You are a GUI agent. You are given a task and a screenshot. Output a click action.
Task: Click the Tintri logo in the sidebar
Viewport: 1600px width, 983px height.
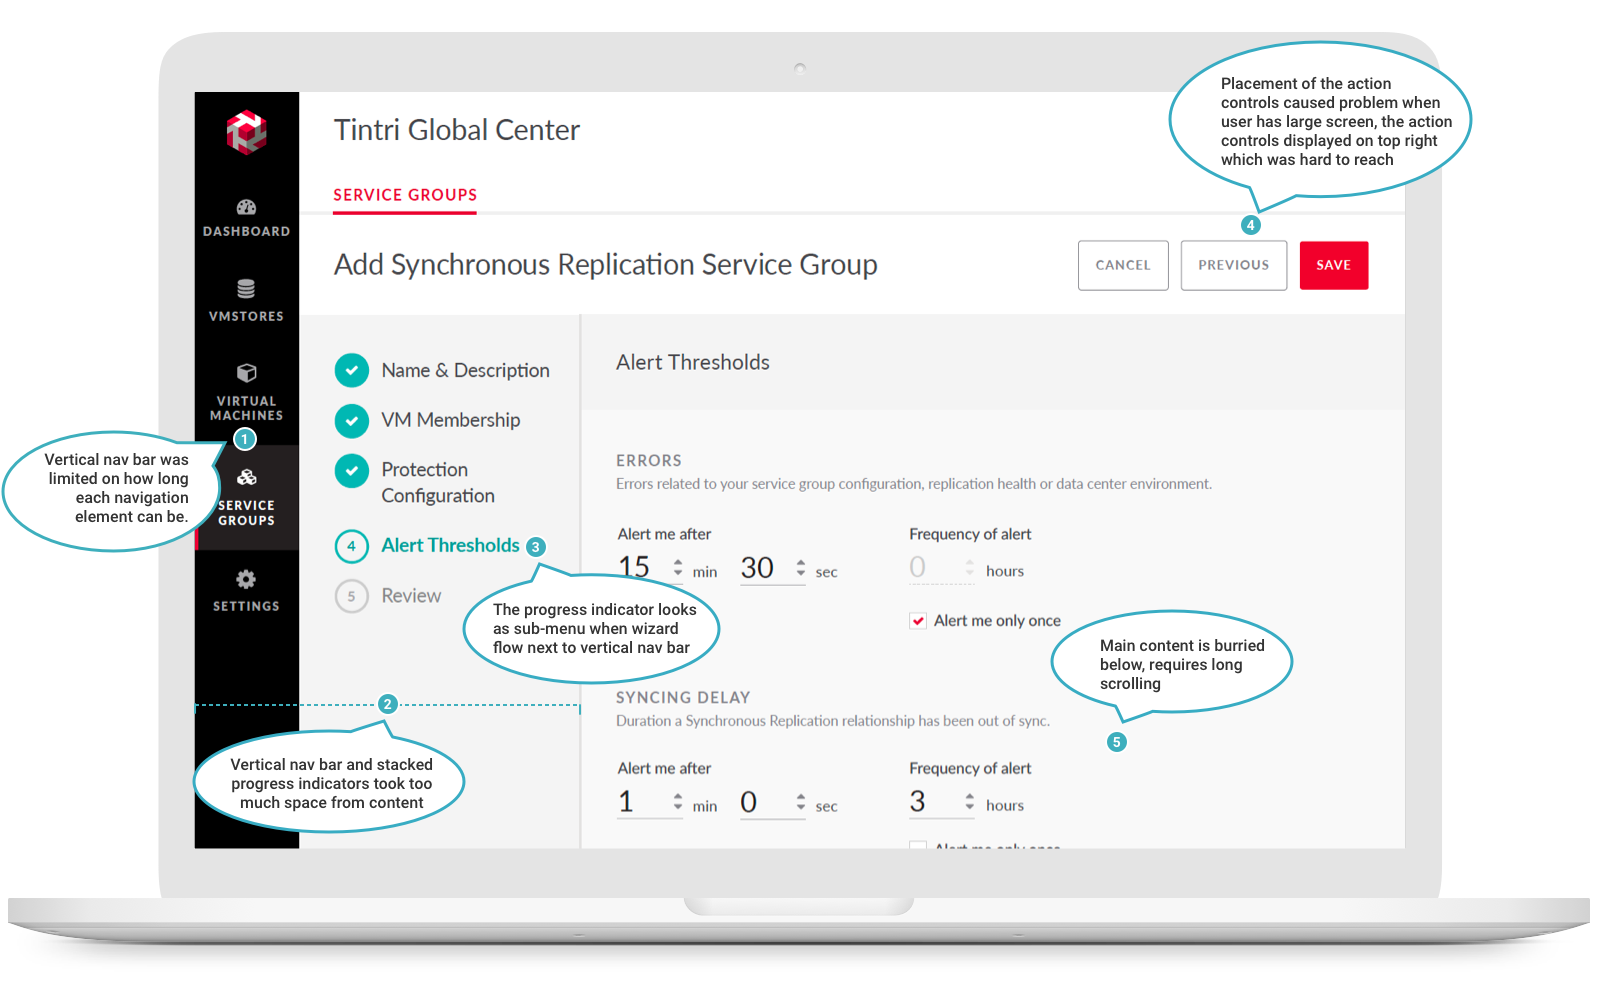point(246,132)
